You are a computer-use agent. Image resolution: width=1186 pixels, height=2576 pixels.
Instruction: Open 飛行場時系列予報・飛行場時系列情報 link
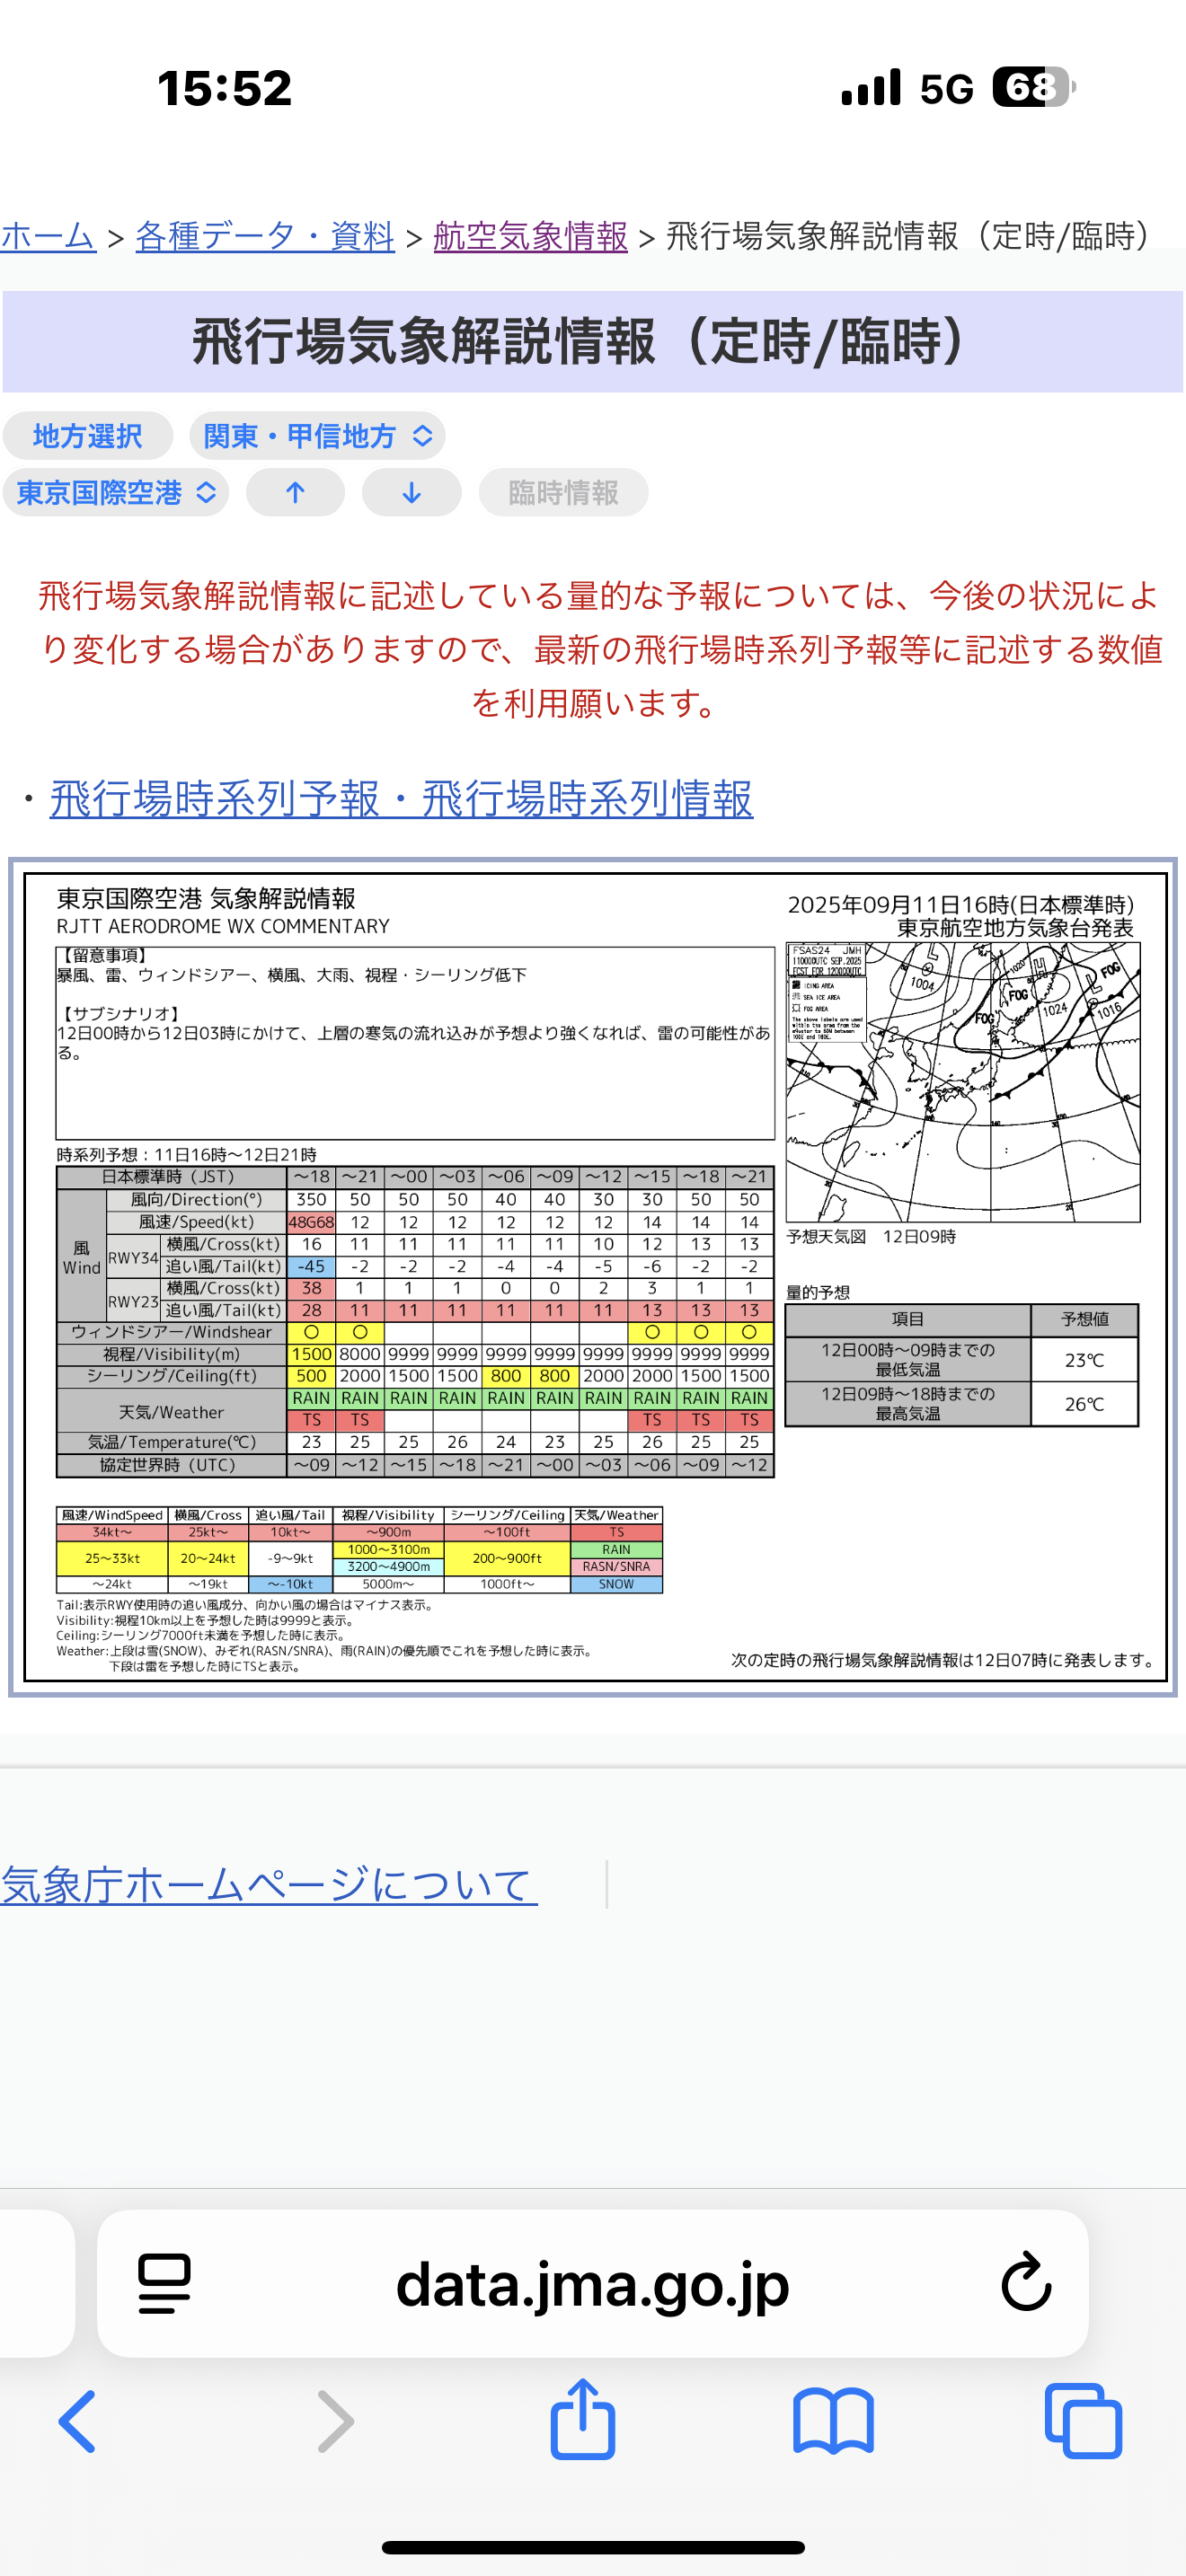(x=401, y=799)
